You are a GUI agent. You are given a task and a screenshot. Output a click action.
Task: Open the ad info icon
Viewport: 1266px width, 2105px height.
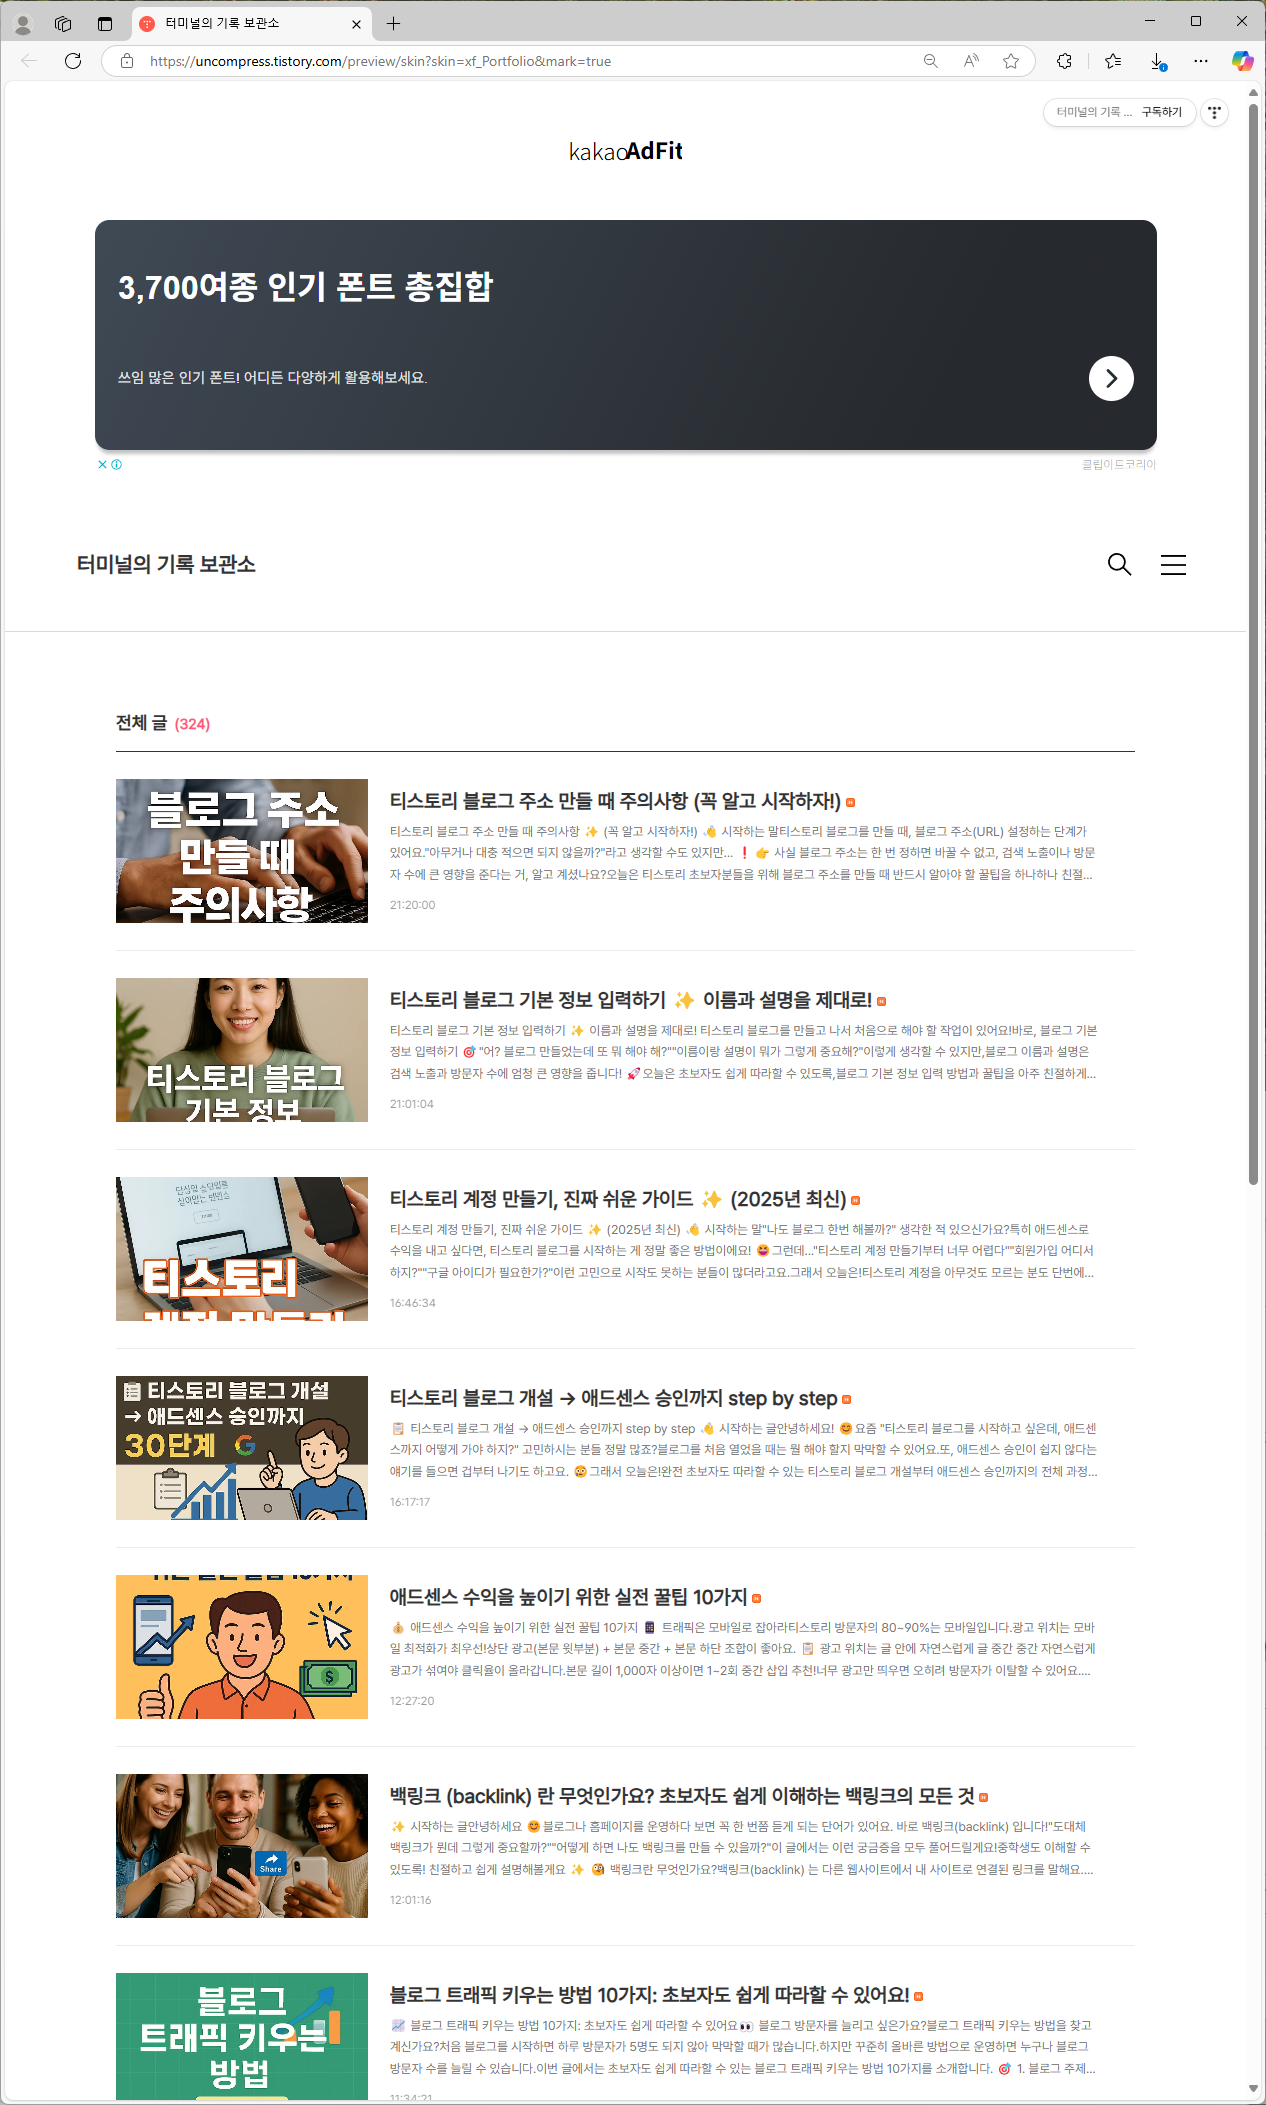(x=117, y=464)
